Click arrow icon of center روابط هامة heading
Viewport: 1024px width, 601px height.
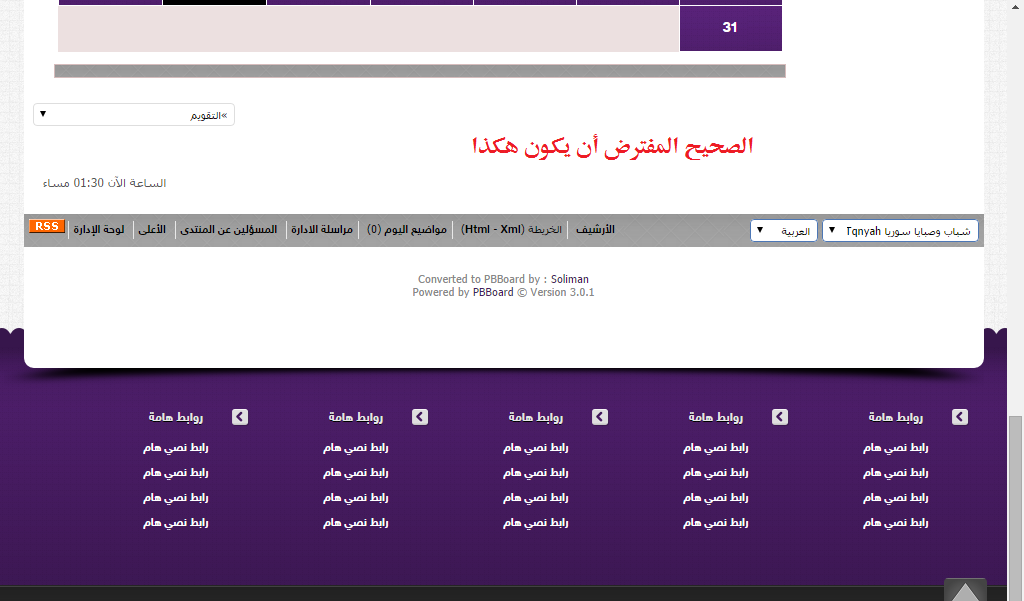click(600, 417)
